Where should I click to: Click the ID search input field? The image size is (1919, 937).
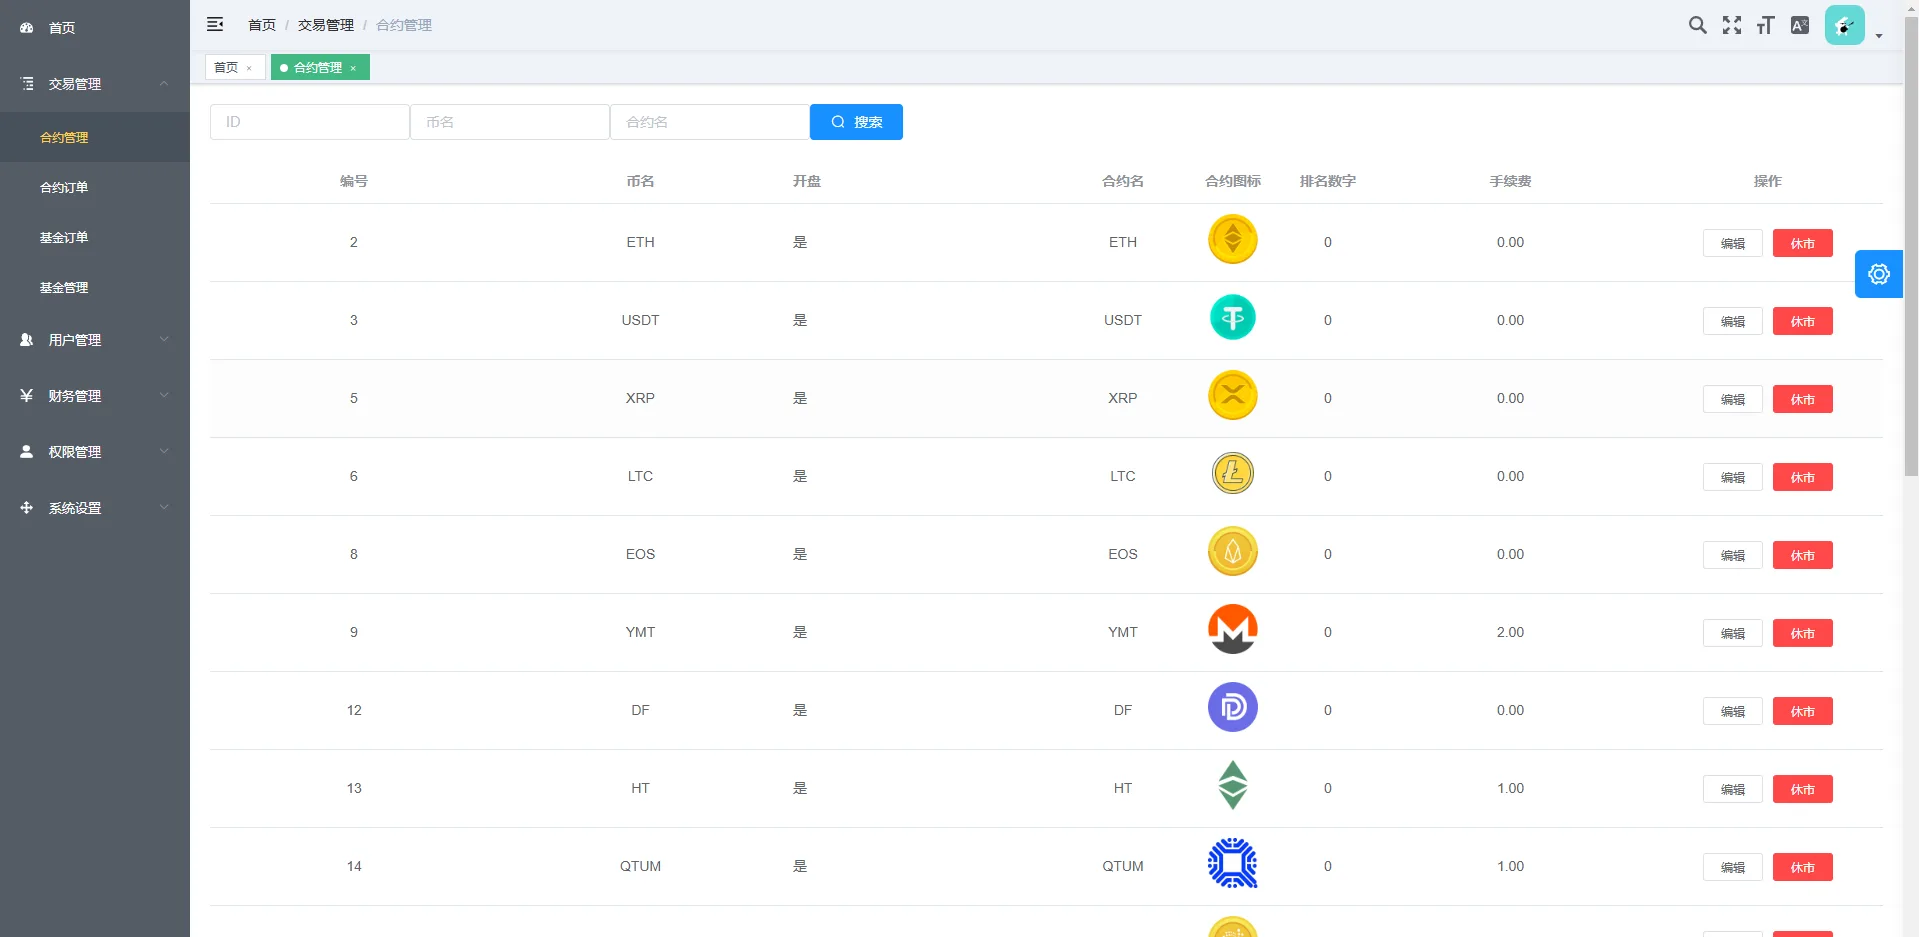tap(309, 121)
